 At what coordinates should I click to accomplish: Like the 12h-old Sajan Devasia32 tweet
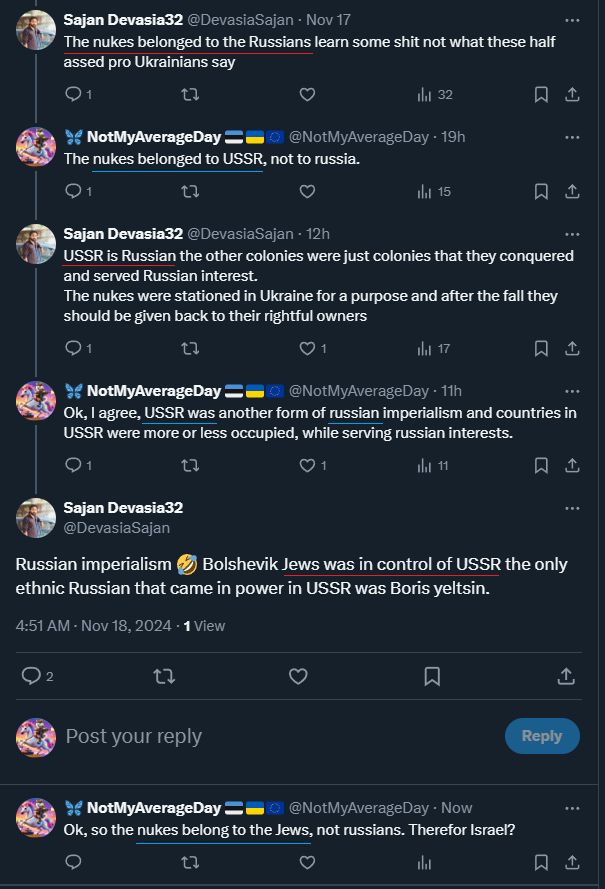click(x=308, y=349)
